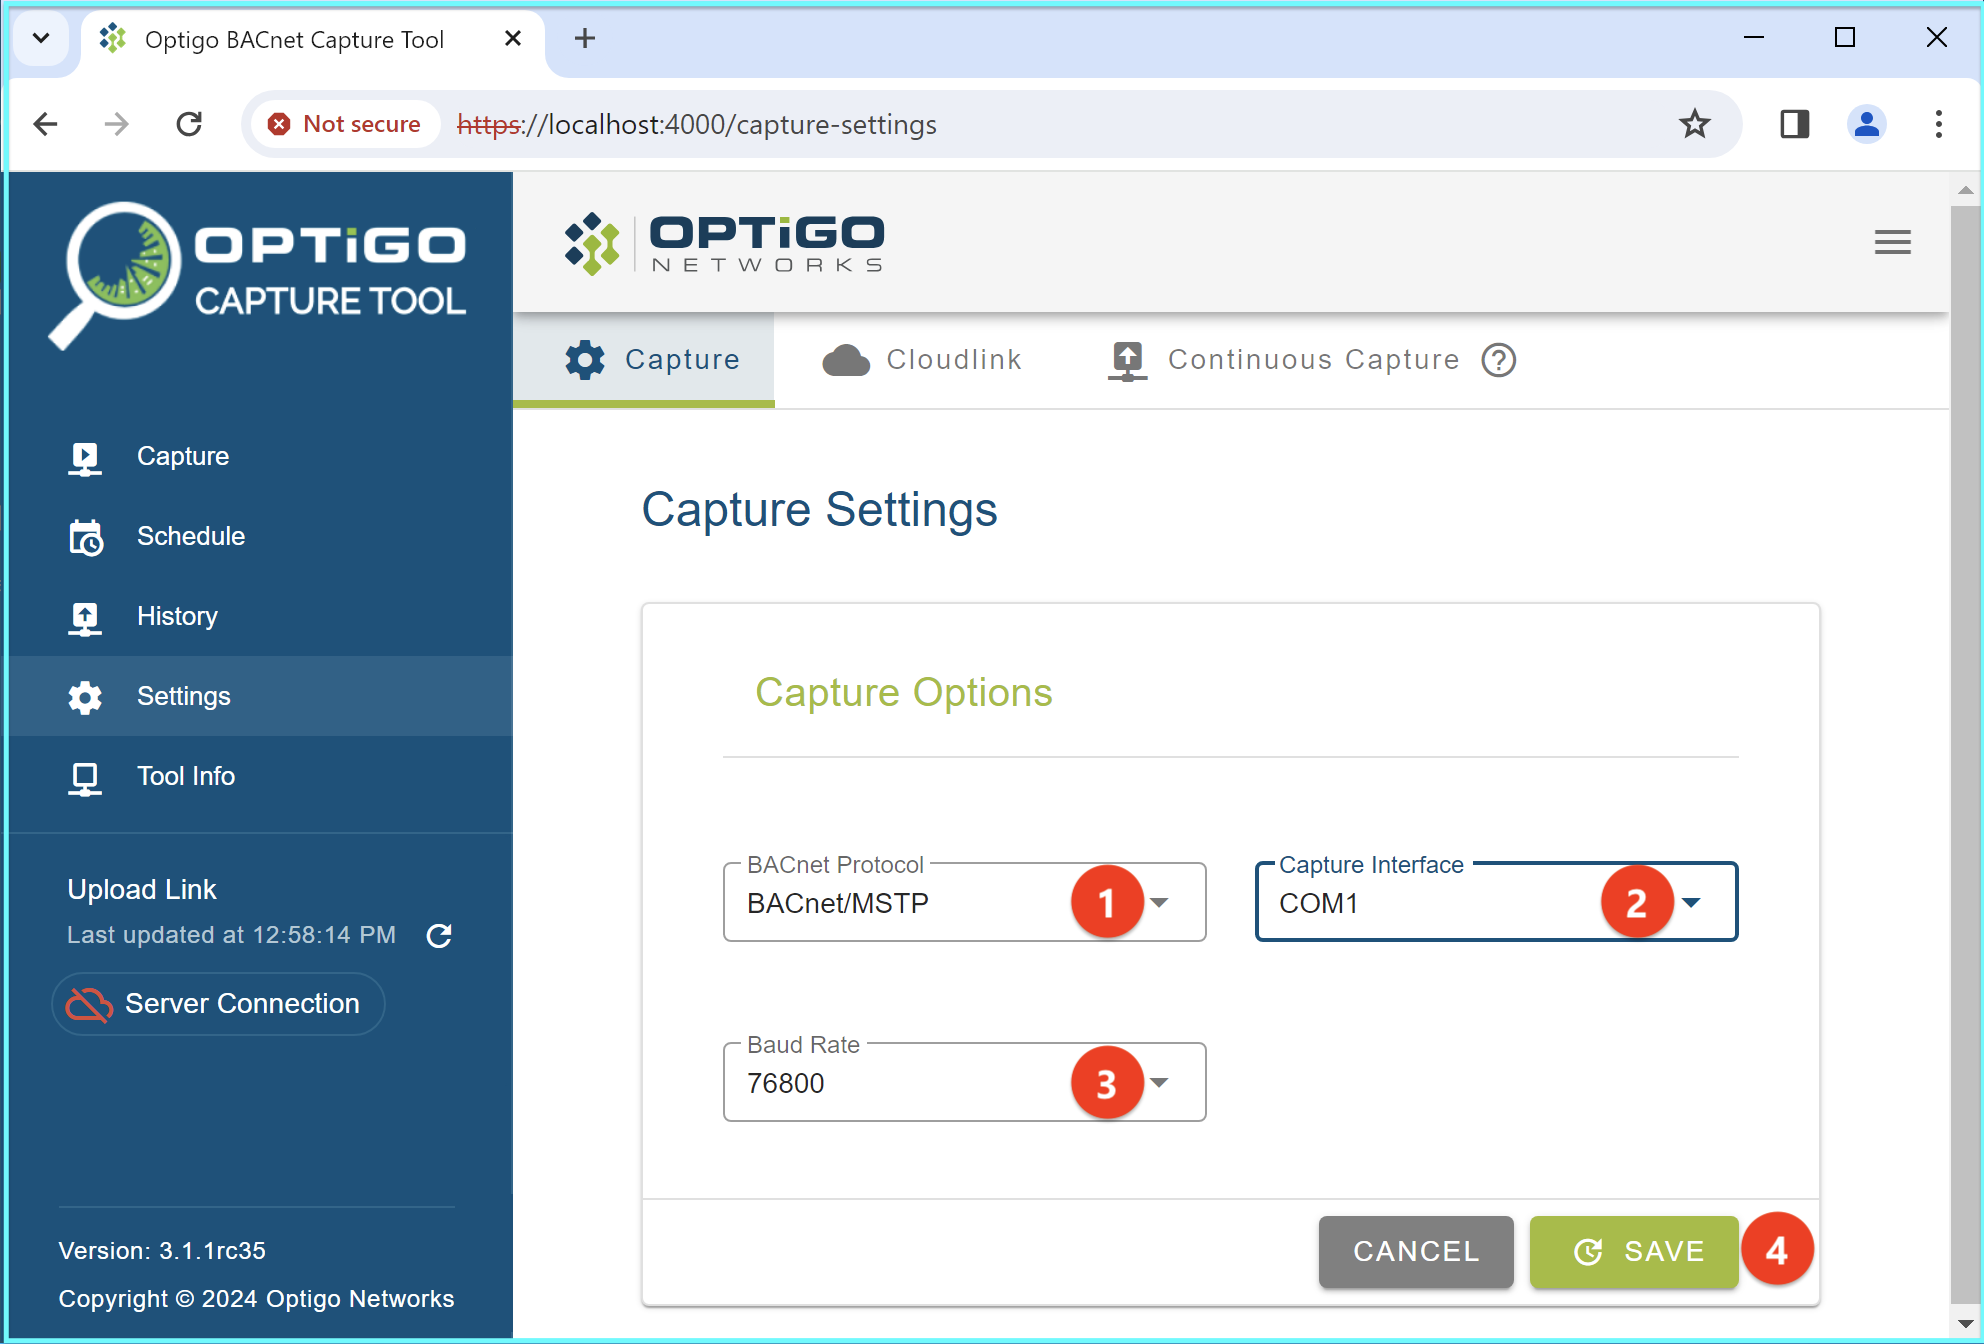This screenshot has width=1984, height=1344.
Task: Click the scrollbar up arrow
Action: coord(1965,189)
